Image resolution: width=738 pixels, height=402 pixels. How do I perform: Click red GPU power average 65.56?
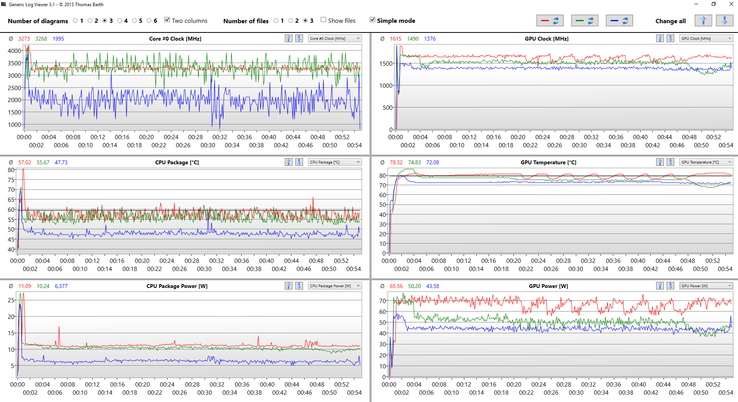(396, 286)
